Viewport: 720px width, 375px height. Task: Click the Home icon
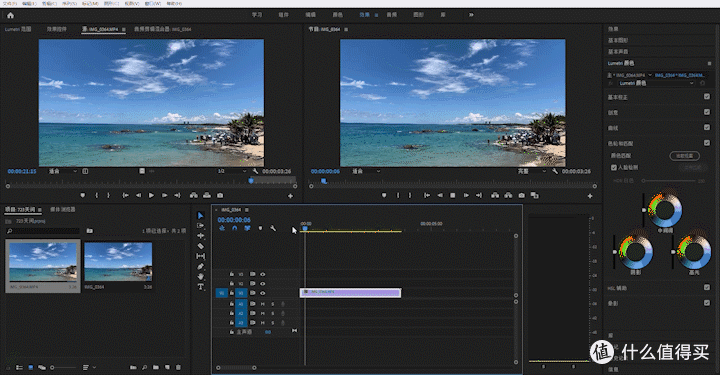(x=10, y=15)
